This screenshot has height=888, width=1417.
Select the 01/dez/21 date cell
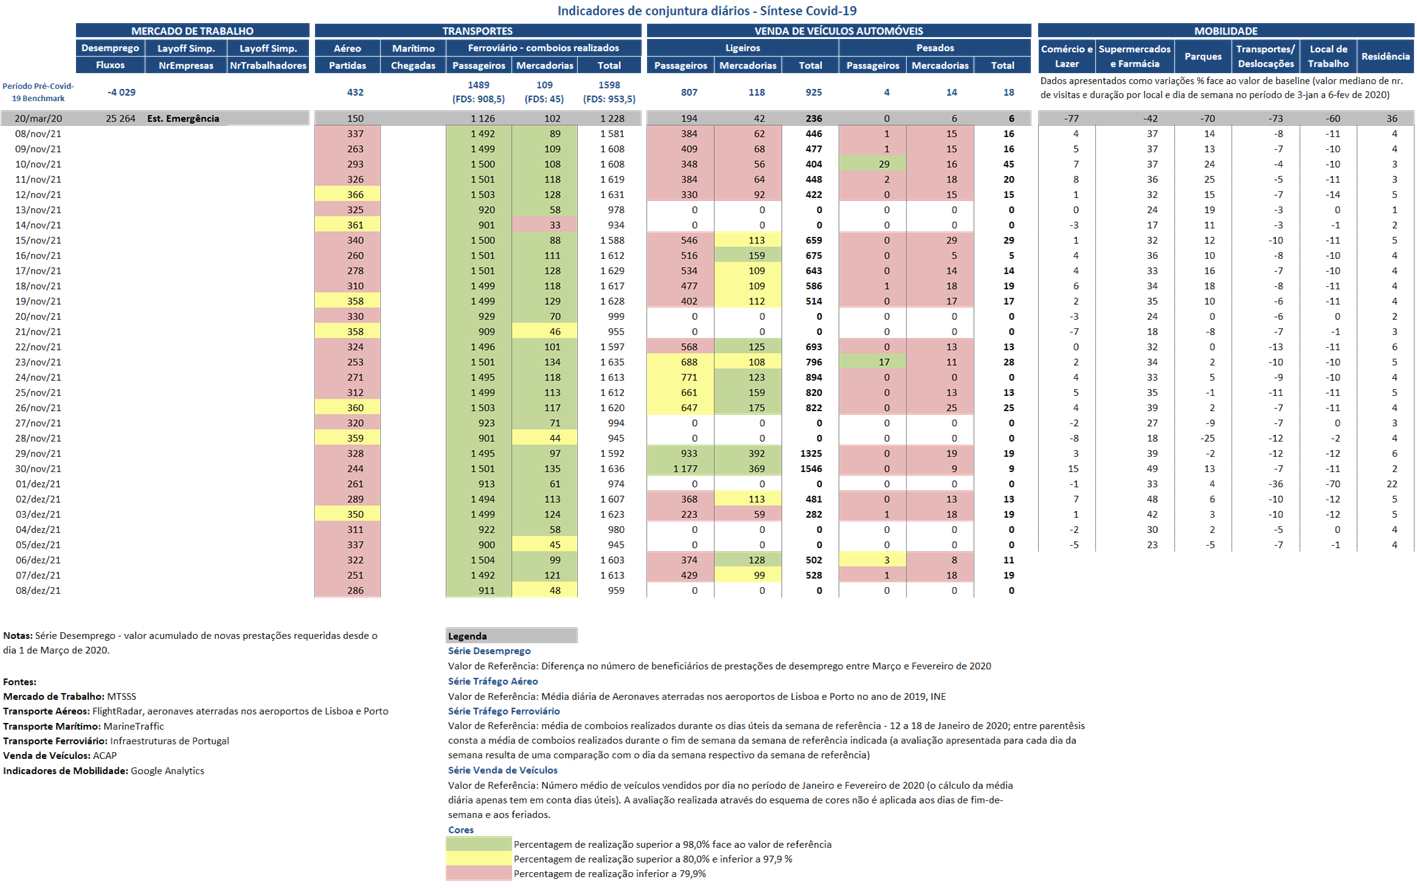38,484
